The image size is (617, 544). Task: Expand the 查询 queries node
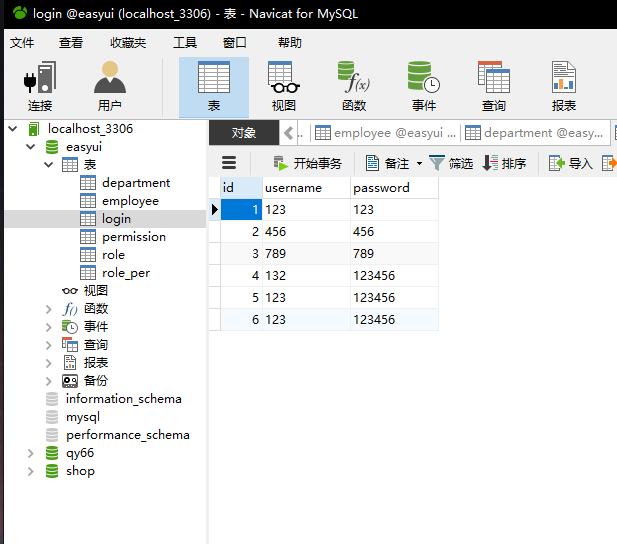coord(48,345)
